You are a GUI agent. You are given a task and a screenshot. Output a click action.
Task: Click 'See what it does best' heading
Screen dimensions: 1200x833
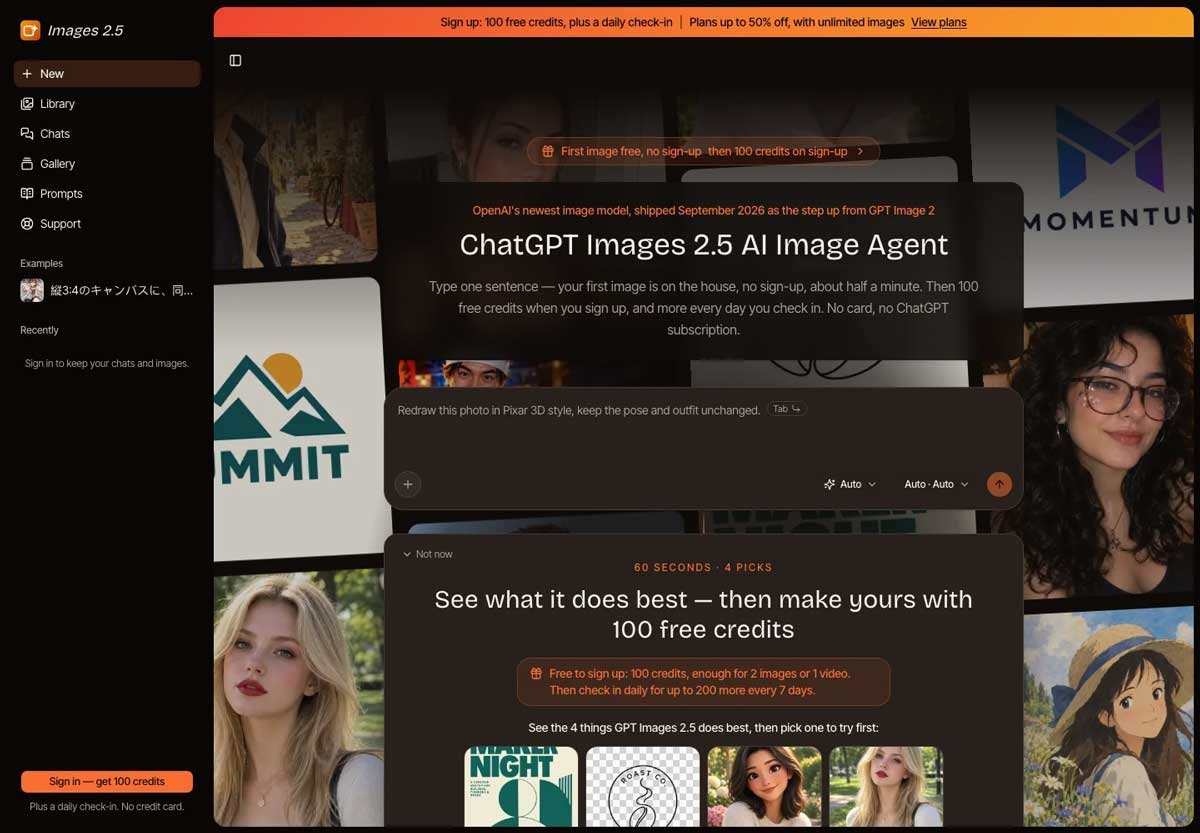pyautogui.click(x=703, y=614)
